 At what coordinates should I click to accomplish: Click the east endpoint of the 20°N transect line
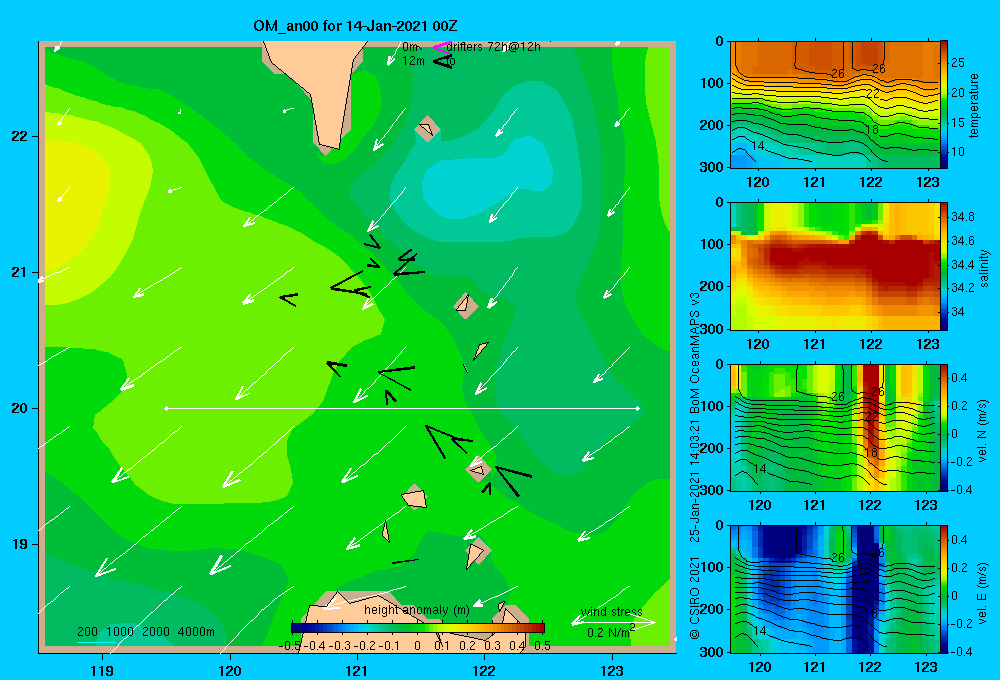(638, 408)
